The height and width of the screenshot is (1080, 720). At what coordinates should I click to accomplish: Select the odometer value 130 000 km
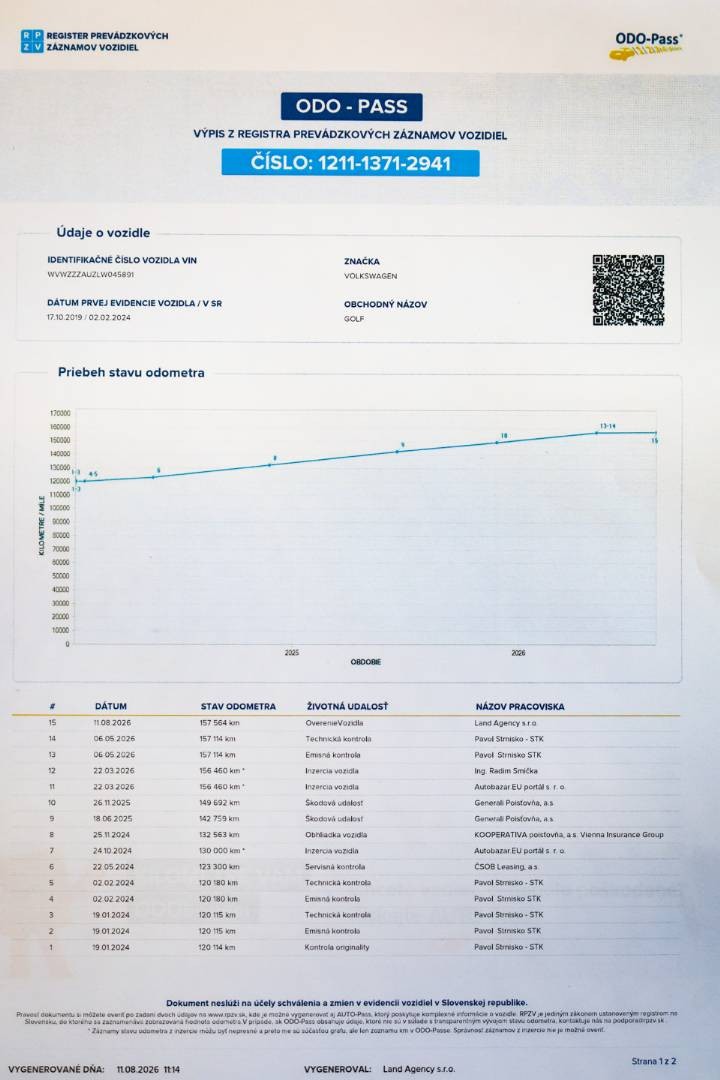pyautogui.click(x=222, y=851)
